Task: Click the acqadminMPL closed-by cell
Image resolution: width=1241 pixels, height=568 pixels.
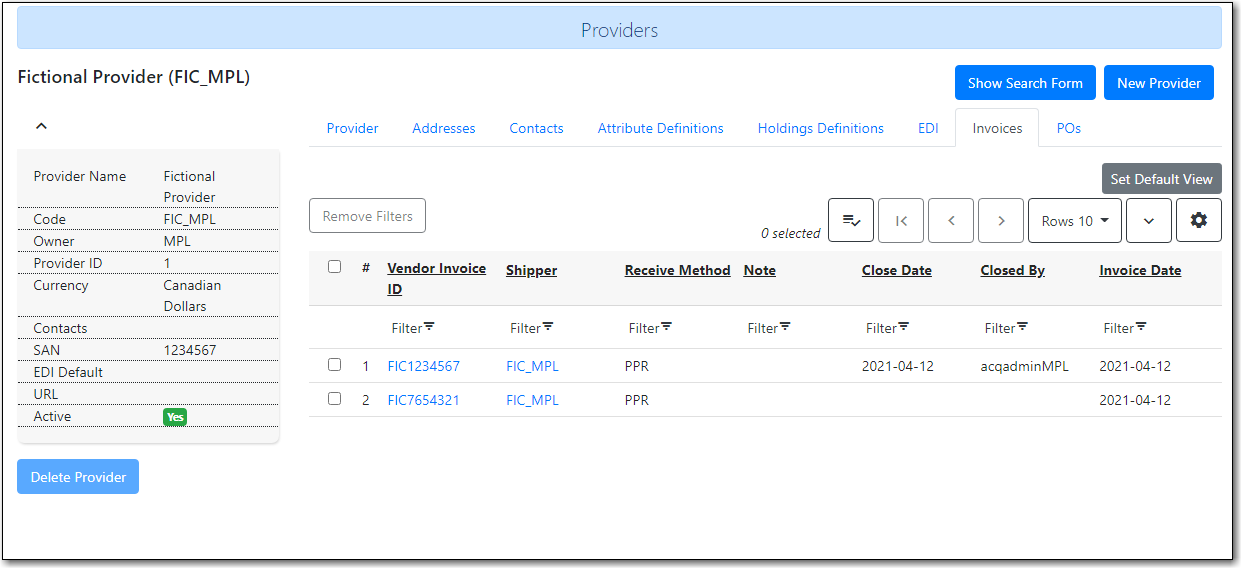Action: coord(1025,366)
